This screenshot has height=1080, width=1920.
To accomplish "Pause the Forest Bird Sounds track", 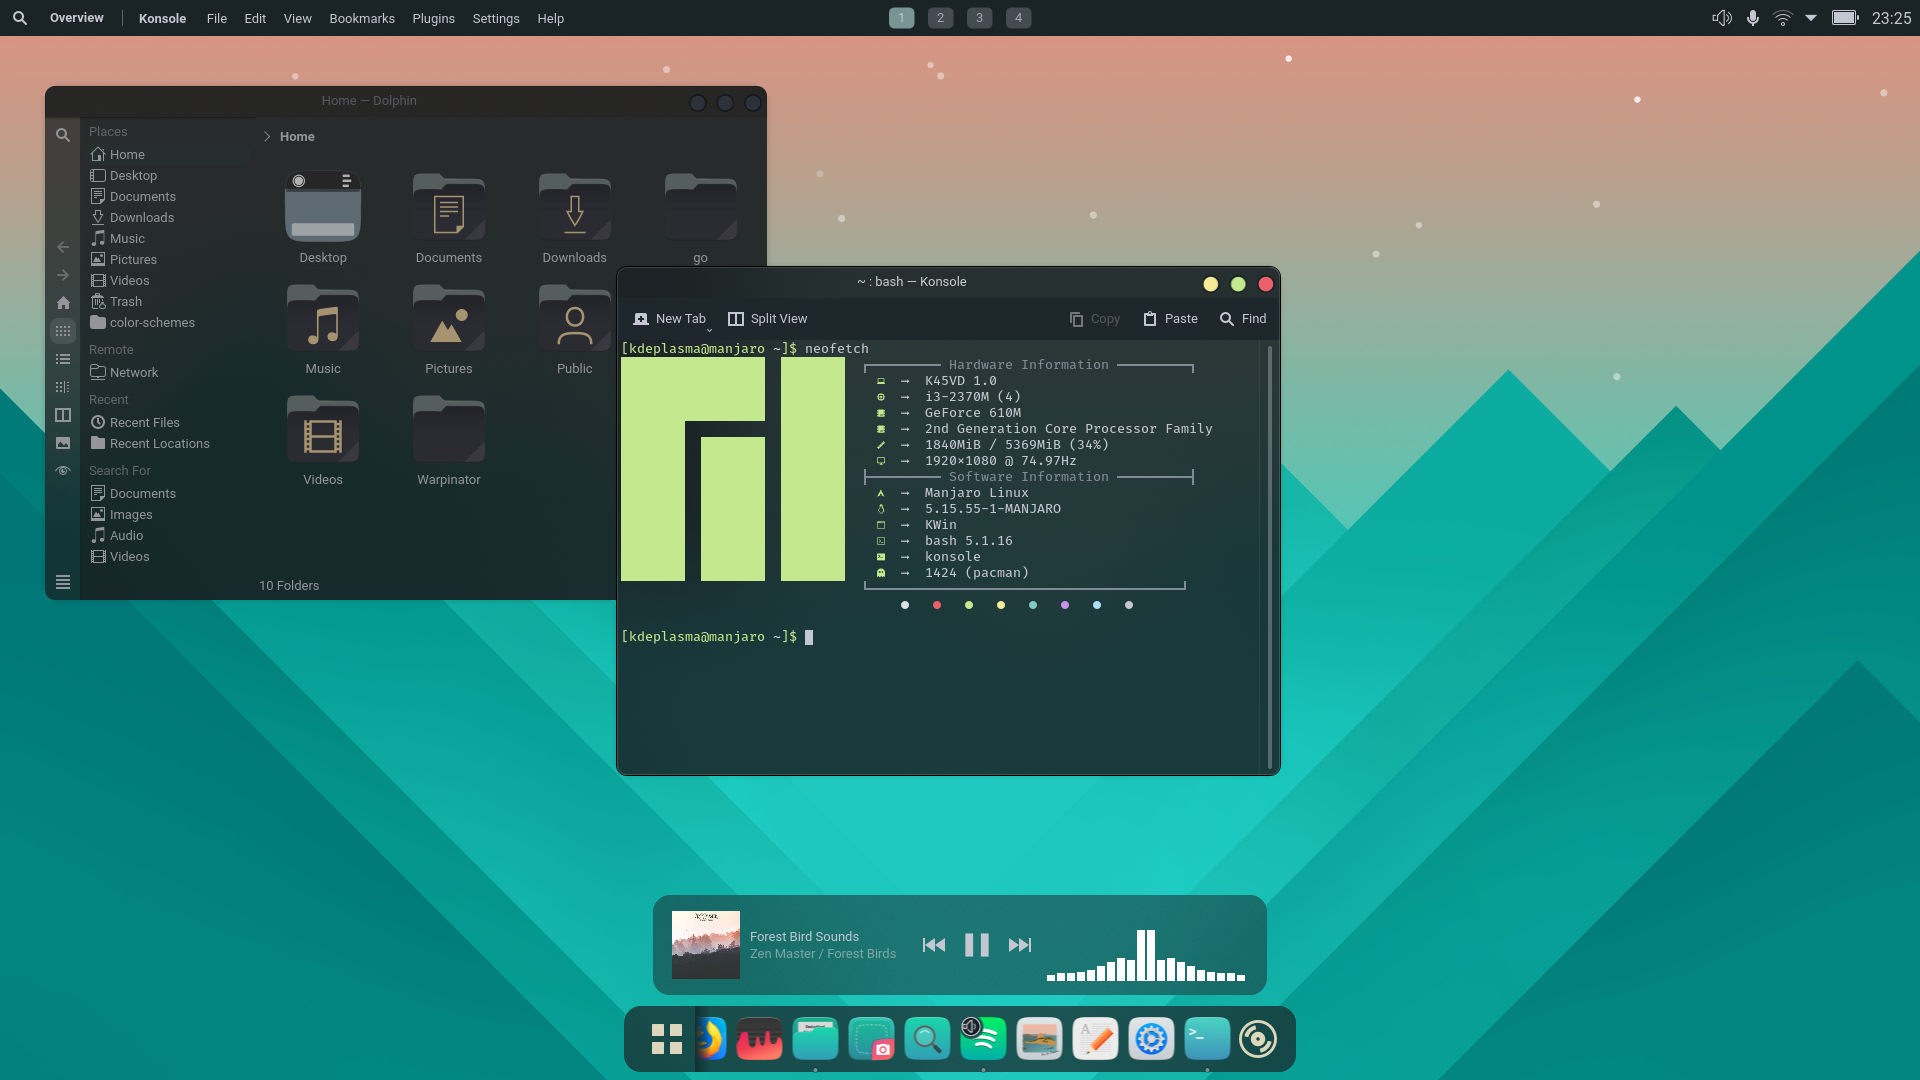I will [x=977, y=945].
